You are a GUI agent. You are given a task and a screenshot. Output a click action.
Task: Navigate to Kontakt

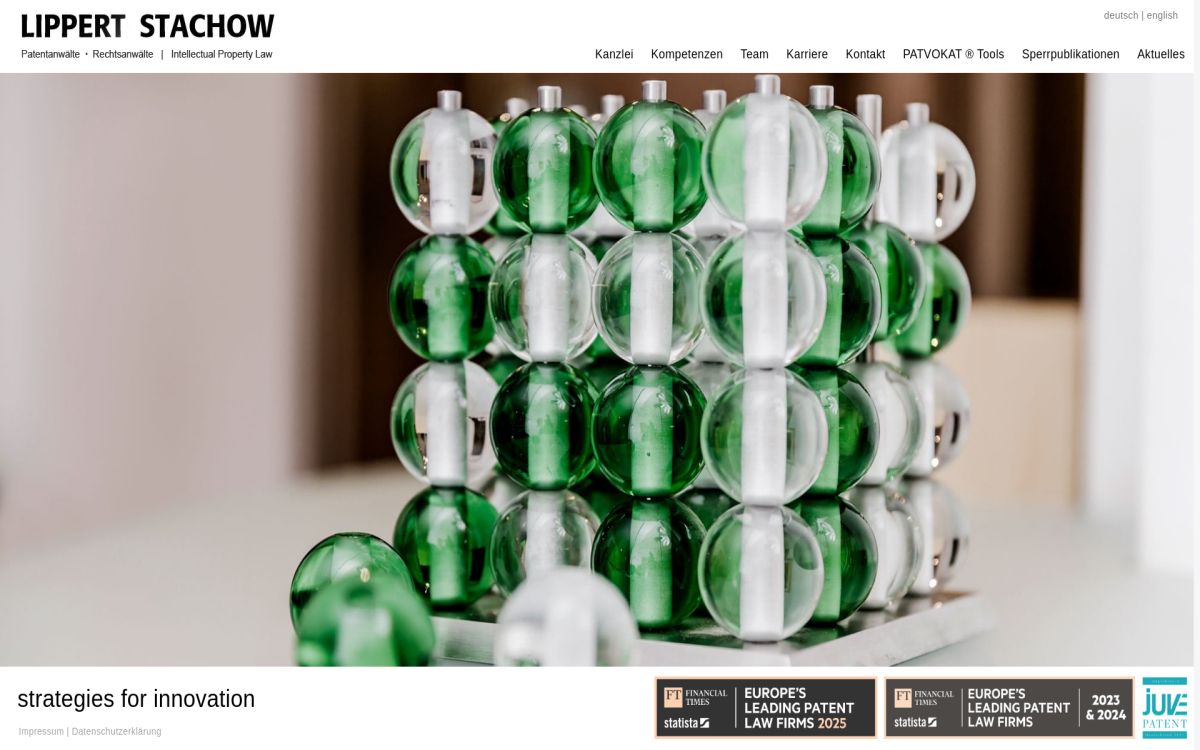pyautogui.click(x=865, y=54)
